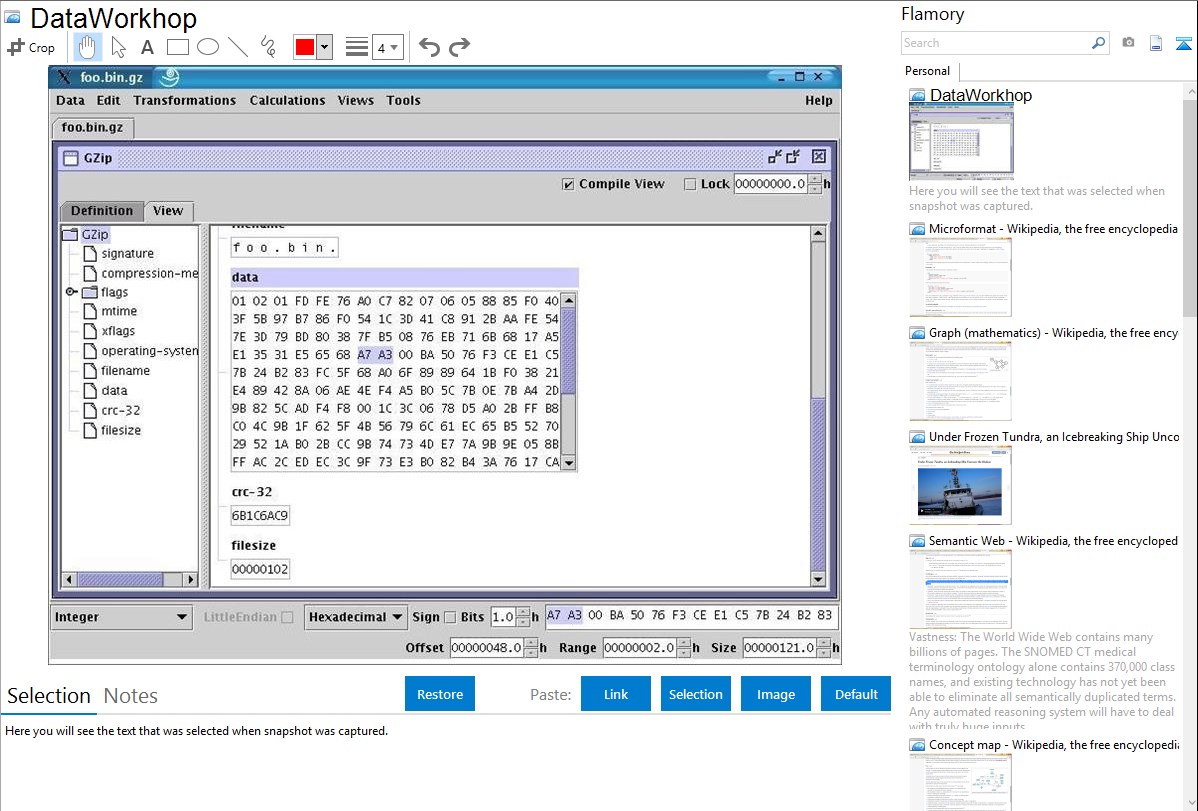Image resolution: width=1198 pixels, height=811 pixels.
Task: Switch to the Definition tab
Action: (x=102, y=211)
